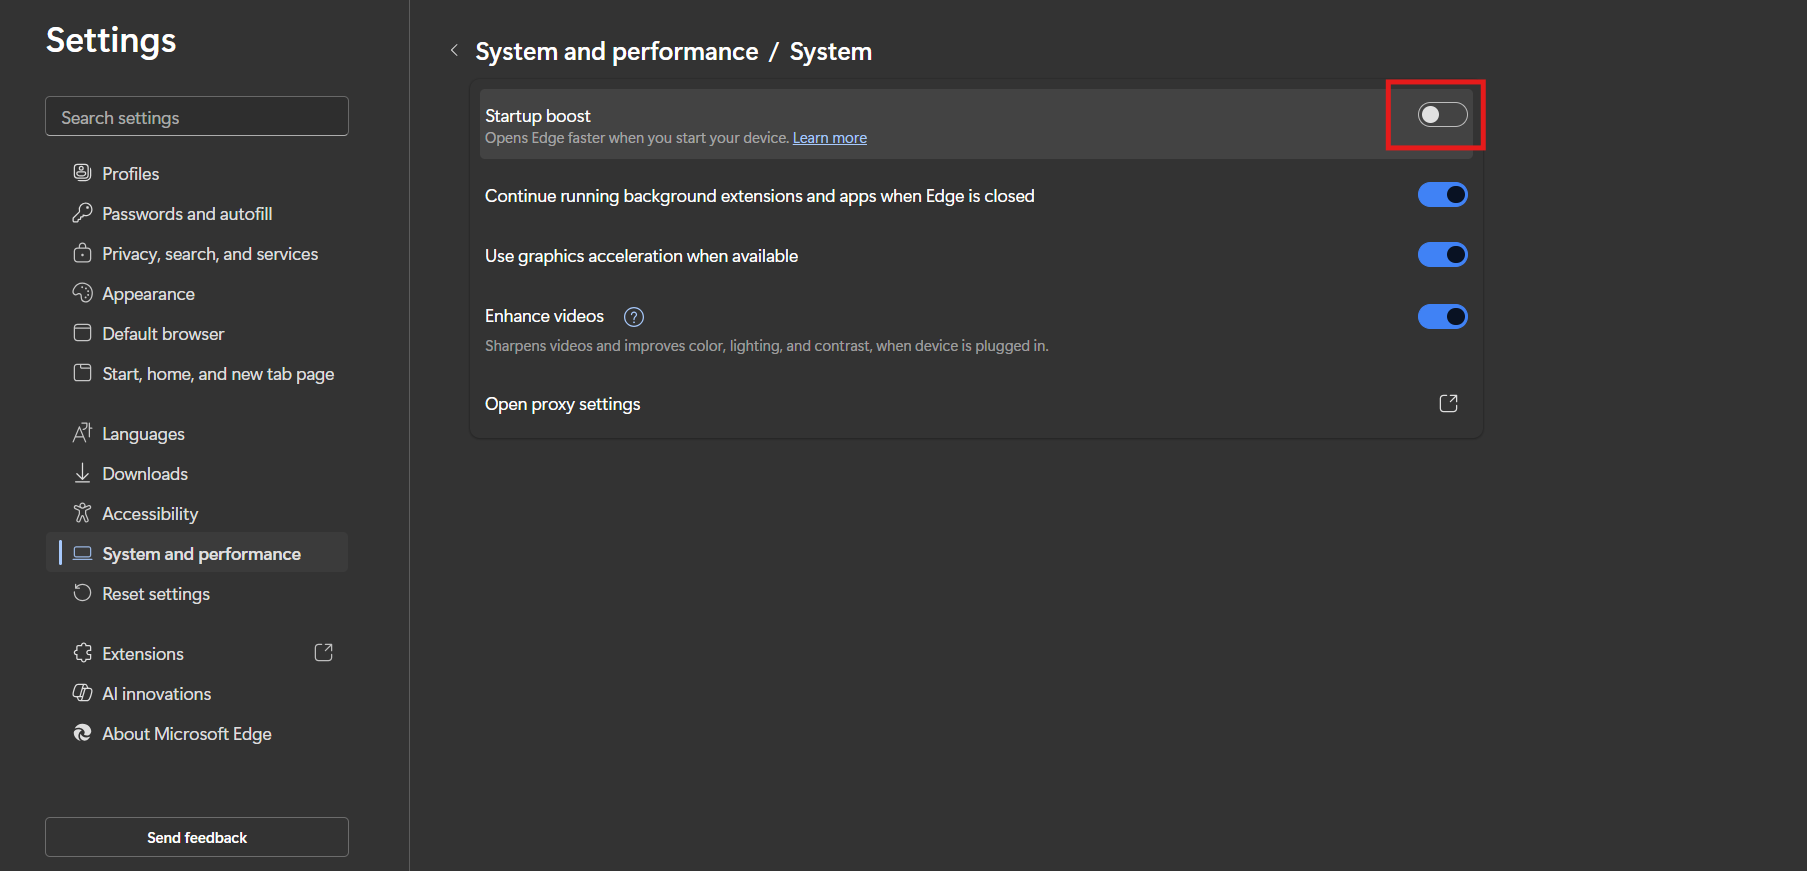Click the Learn more link
This screenshot has height=871, width=1807.
coord(830,138)
